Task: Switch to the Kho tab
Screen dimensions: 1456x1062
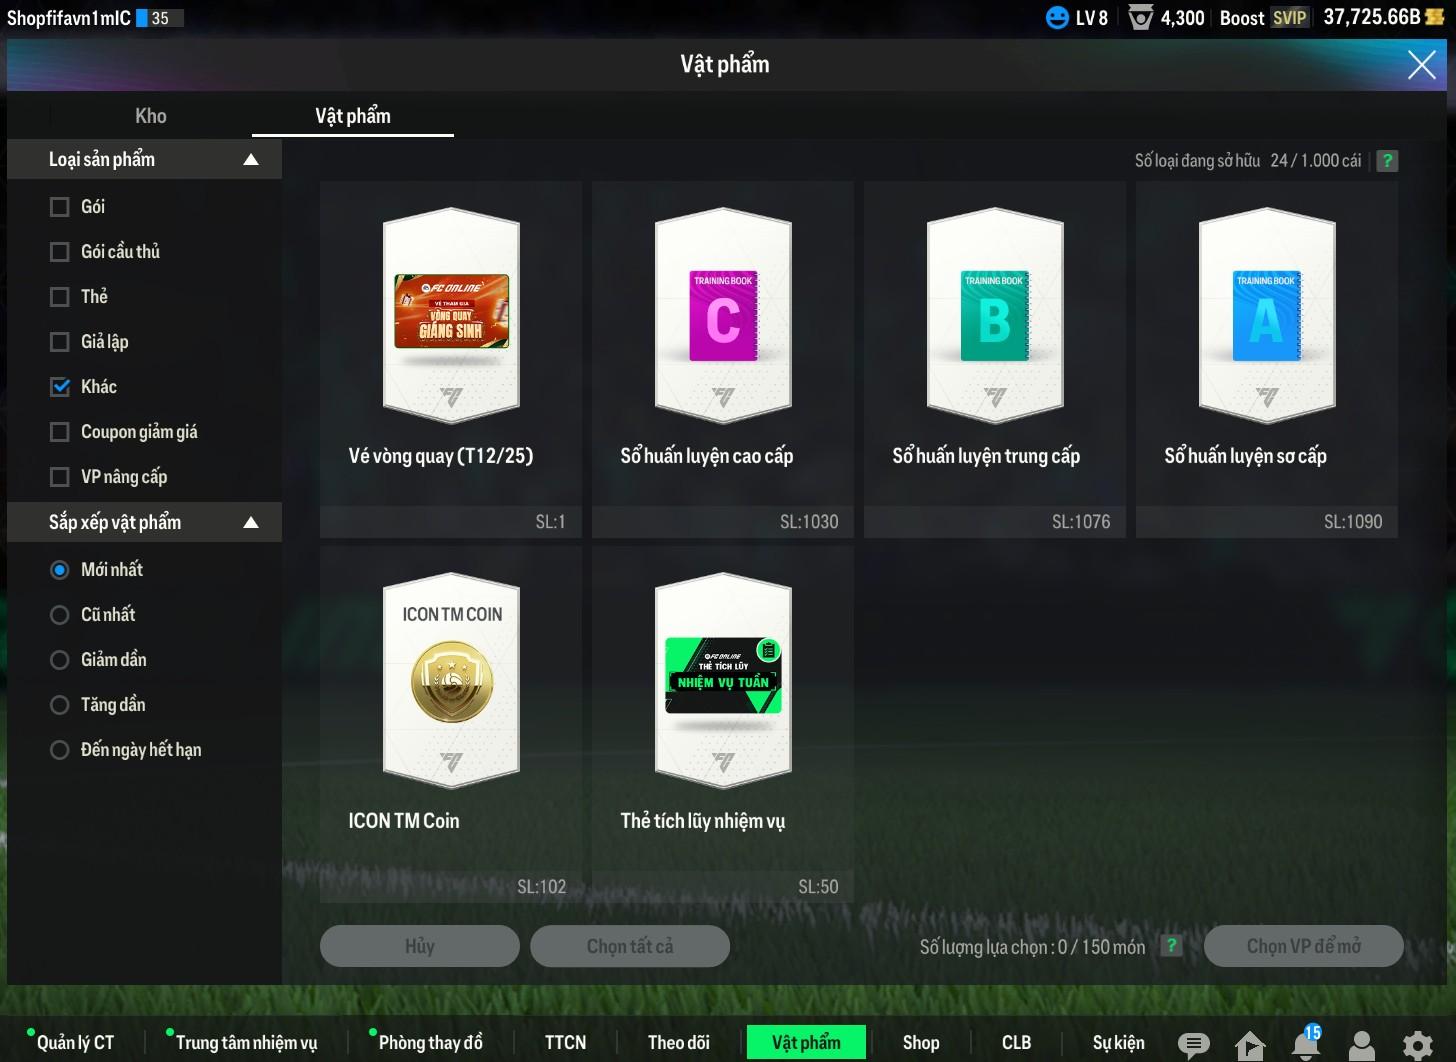Action: (x=151, y=116)
